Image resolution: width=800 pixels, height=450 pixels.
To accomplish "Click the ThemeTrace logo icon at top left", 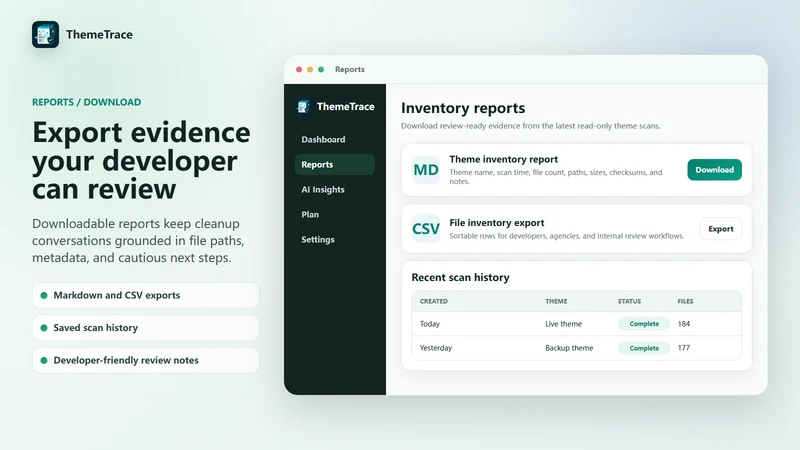I will [45, 34].
